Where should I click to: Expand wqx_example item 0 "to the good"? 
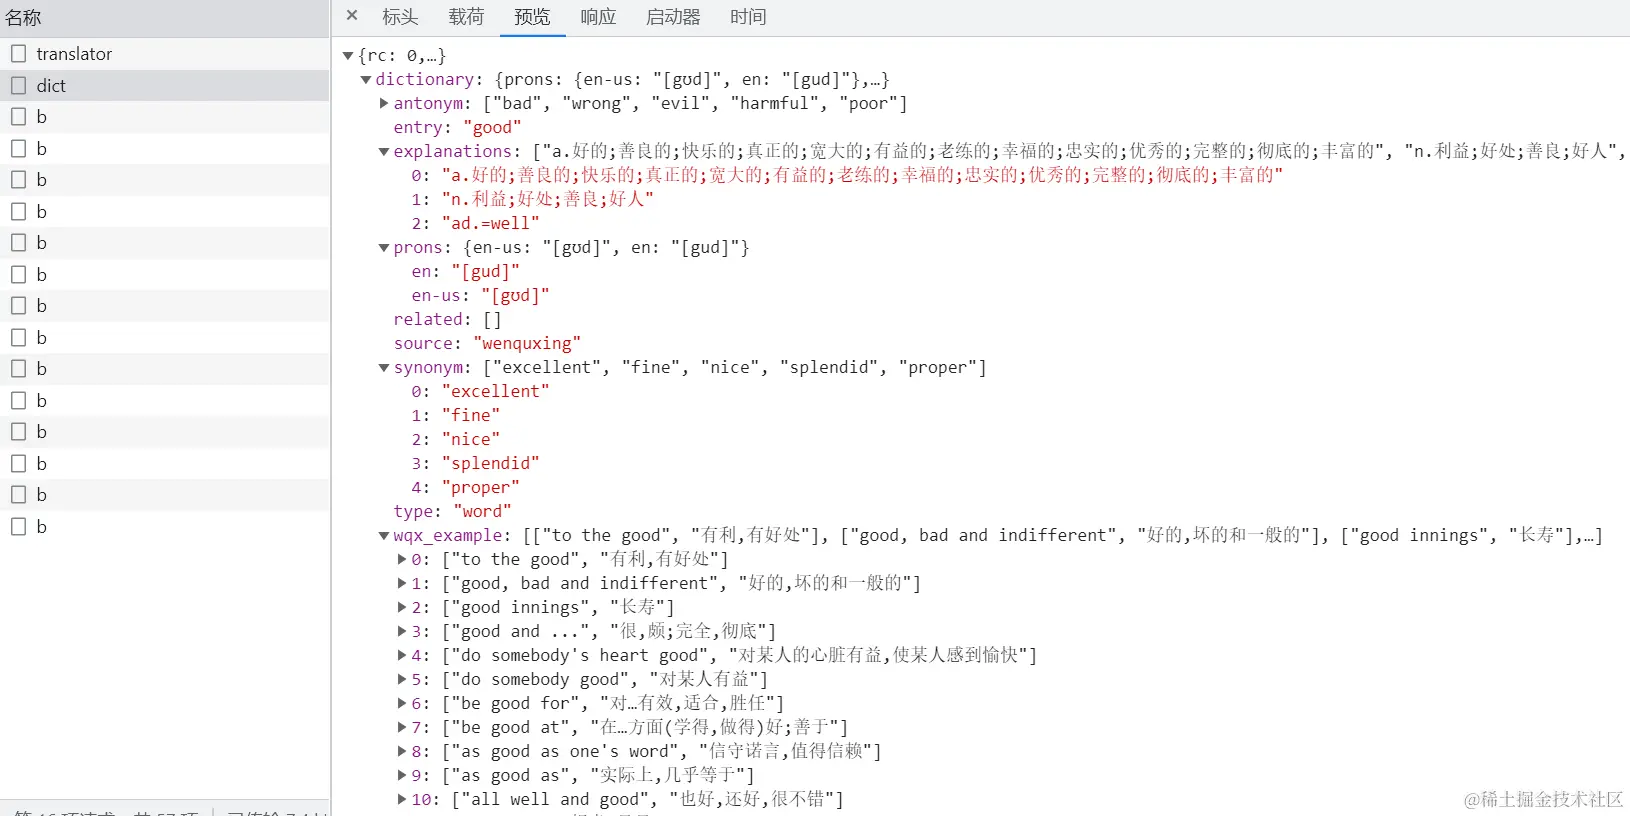click(402, 560)
